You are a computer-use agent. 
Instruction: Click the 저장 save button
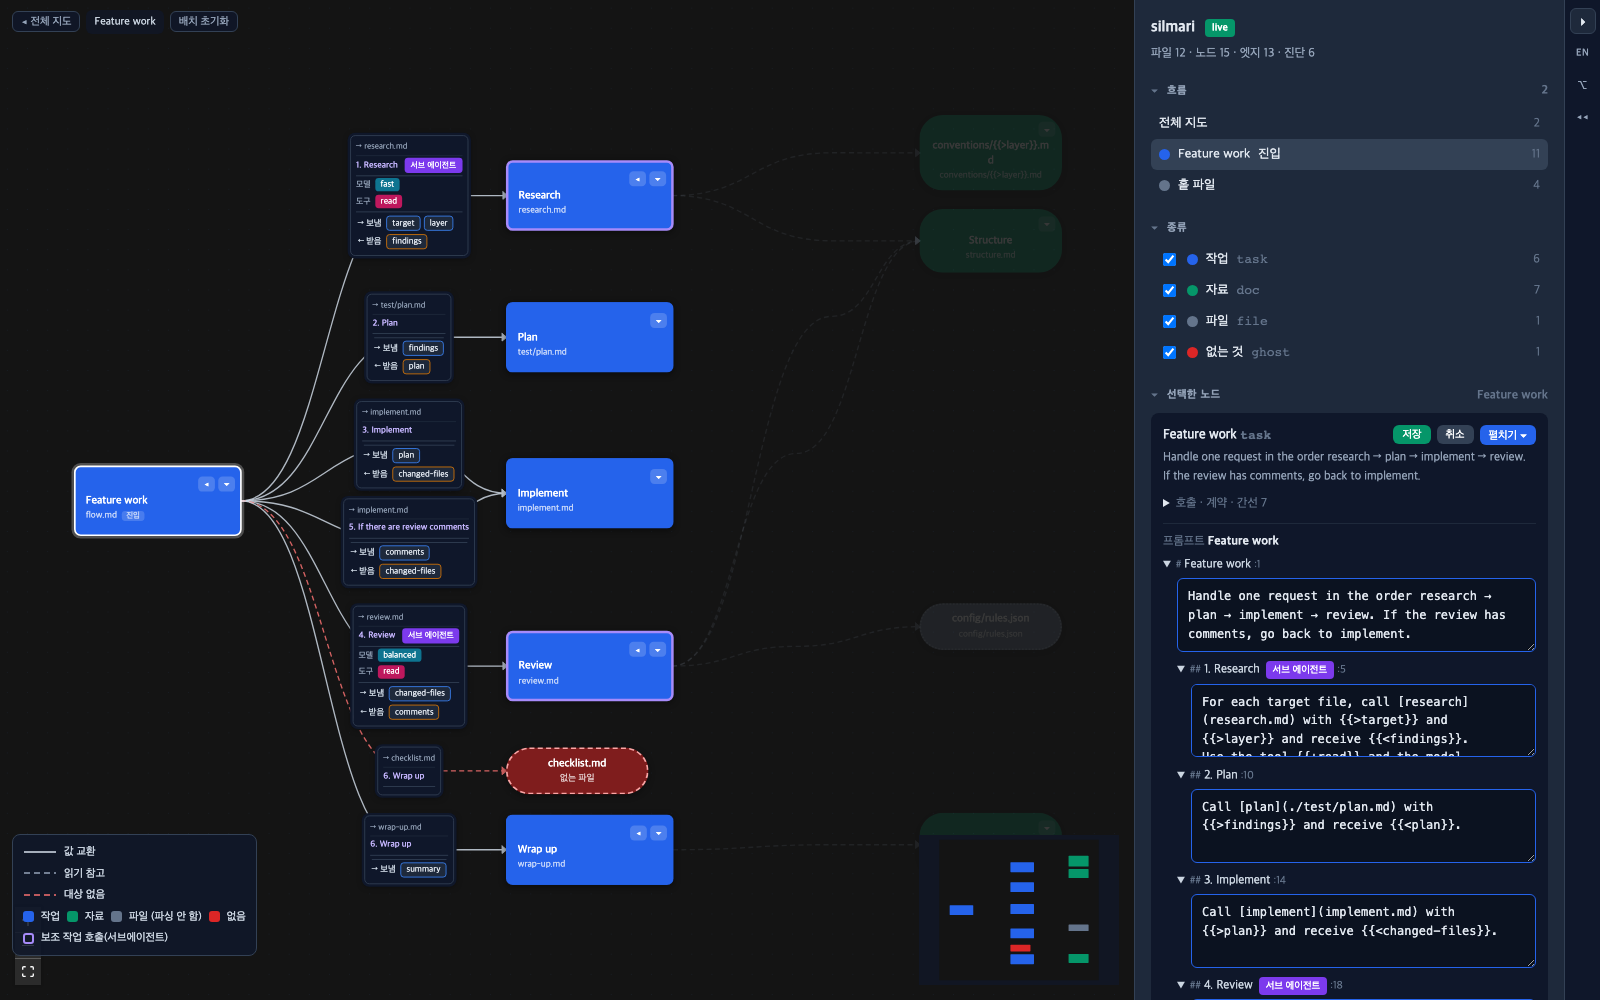pyautogui.click(x=1411, y=434)
